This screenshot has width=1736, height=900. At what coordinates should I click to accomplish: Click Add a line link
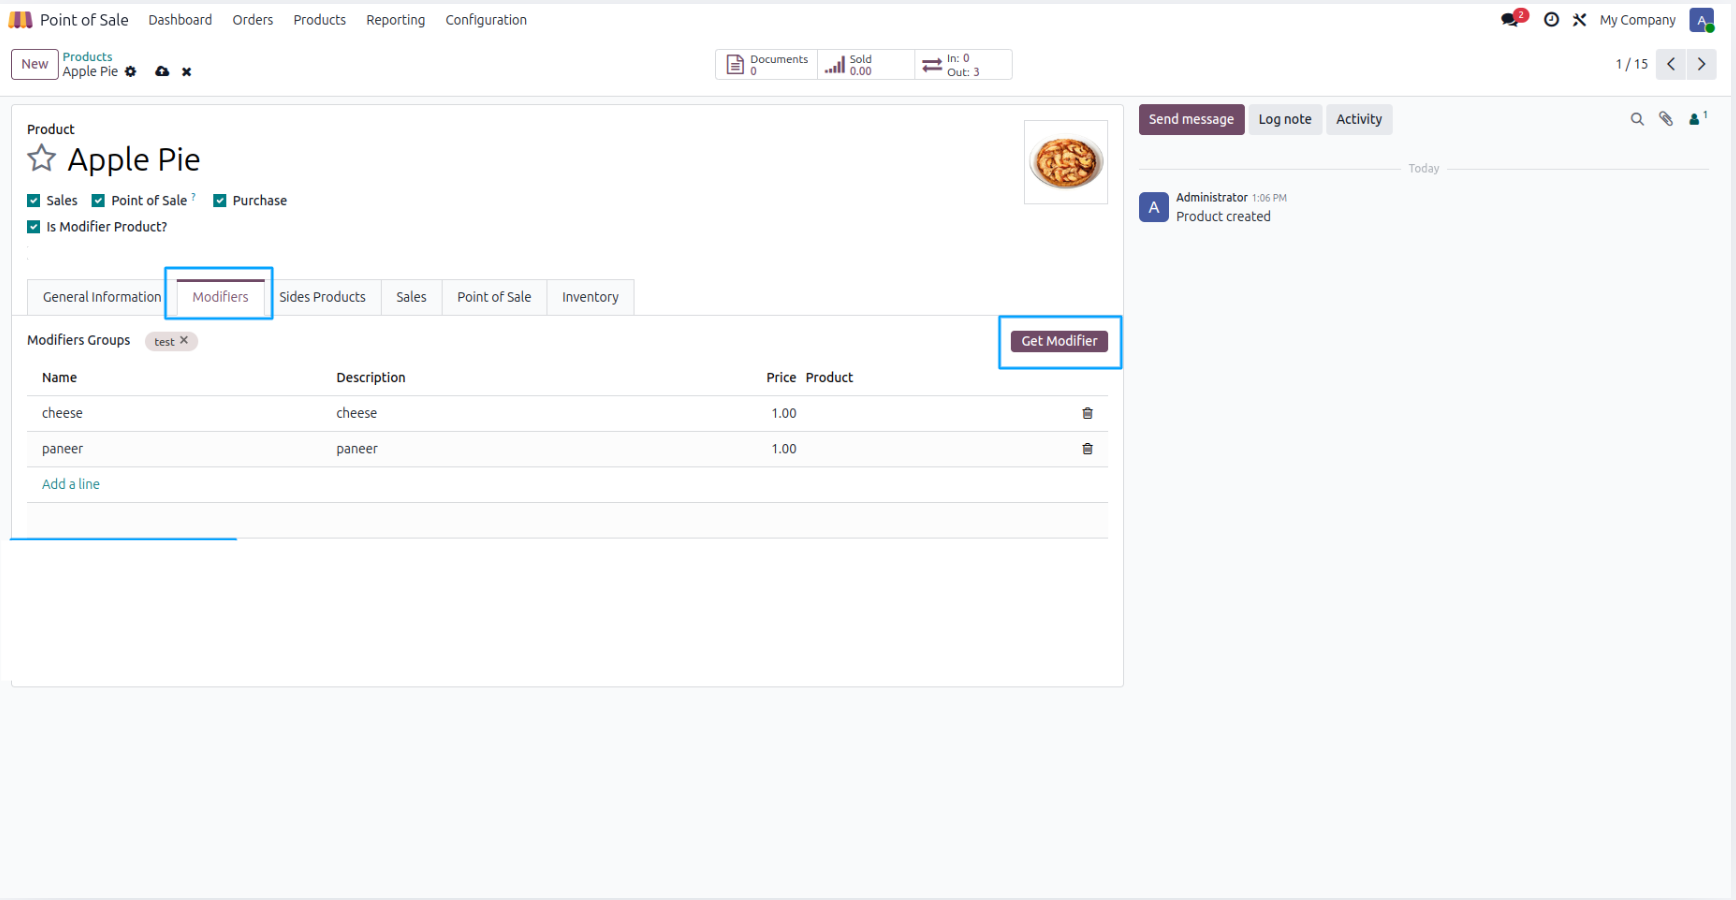[x=71, y=484]
